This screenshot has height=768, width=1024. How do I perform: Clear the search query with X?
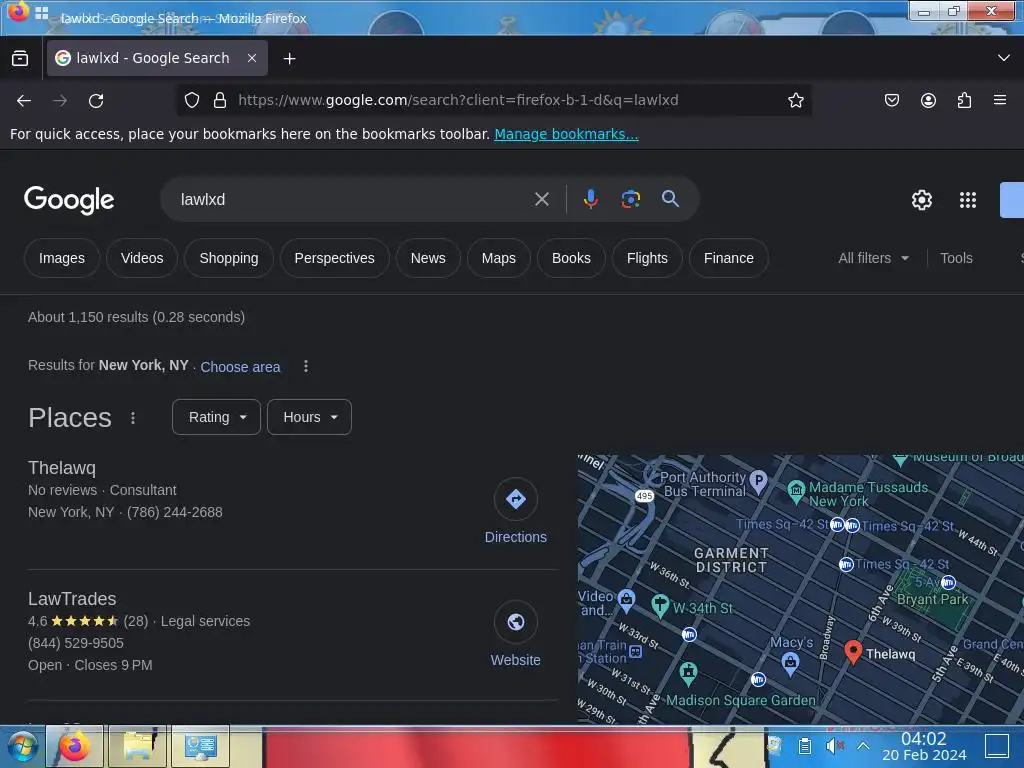coord(541,199)
